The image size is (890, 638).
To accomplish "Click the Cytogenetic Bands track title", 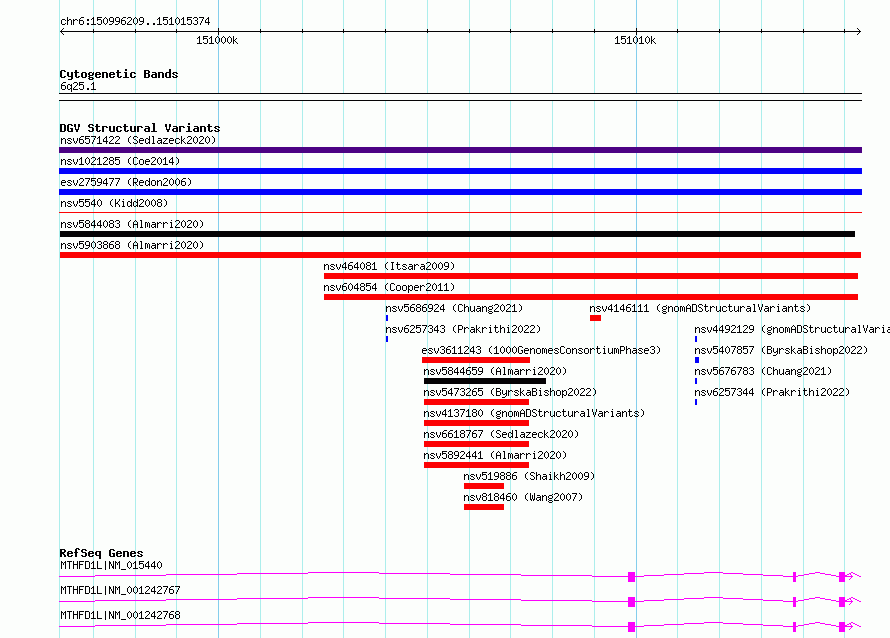I will 119,74.
